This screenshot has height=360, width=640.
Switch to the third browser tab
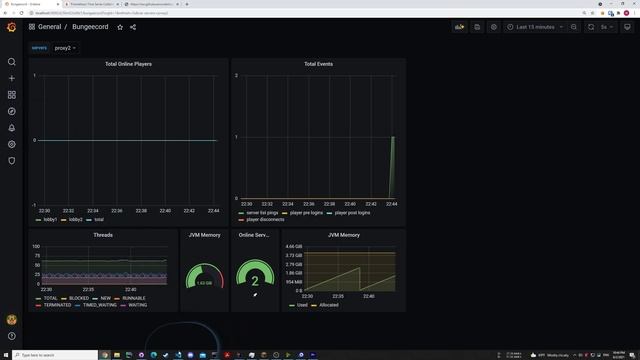click(151, 4)
